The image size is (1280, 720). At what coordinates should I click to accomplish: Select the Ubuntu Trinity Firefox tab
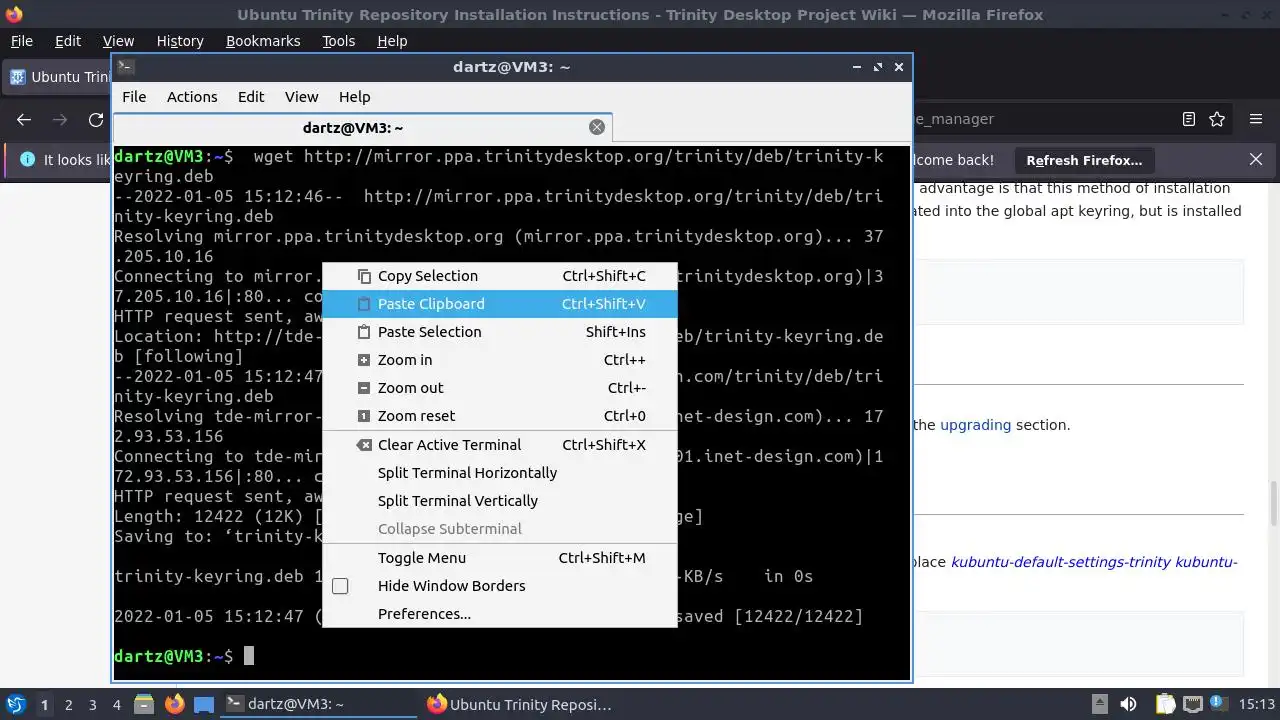pos(58,77)
